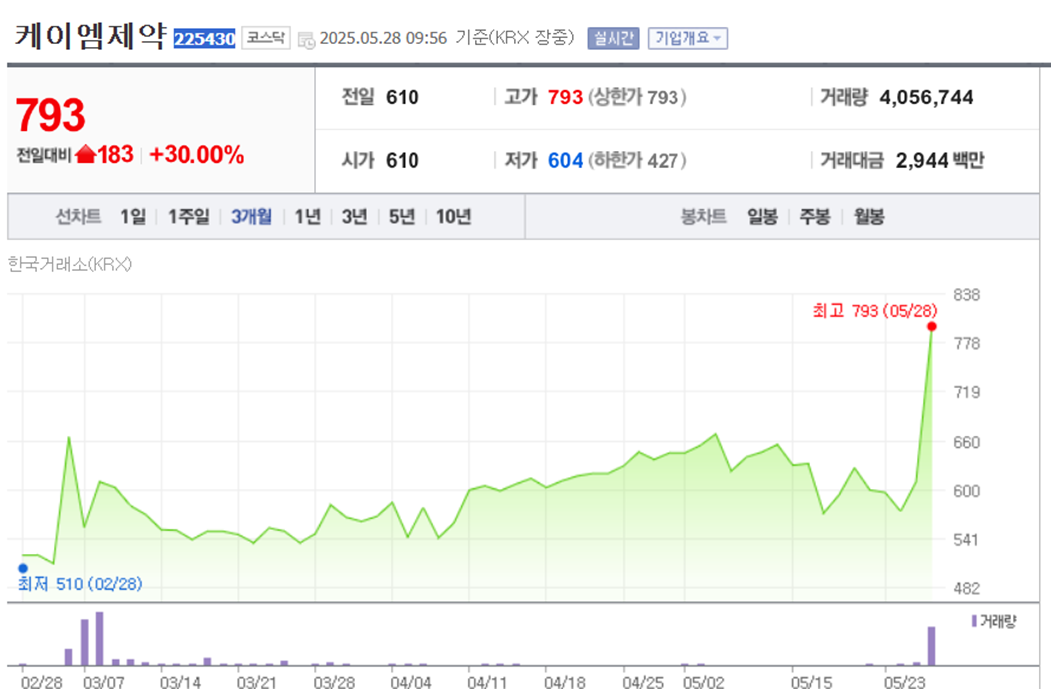Viewport: 1051px width, 689px height.
Task: Click the tallest volume bar near 03/07
Action: (x=100, y=638)
